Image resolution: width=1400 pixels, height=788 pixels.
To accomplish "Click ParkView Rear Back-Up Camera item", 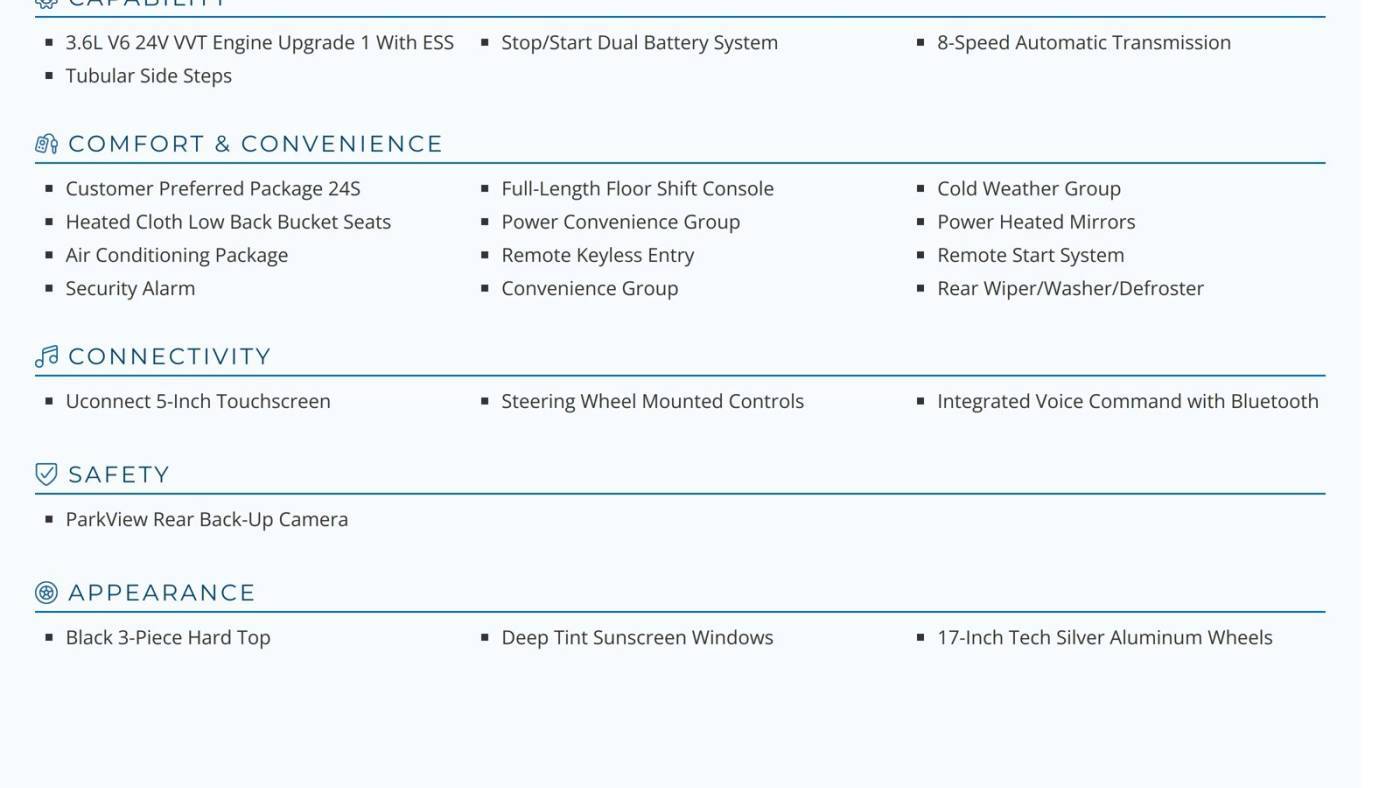I will pos(207,519).
